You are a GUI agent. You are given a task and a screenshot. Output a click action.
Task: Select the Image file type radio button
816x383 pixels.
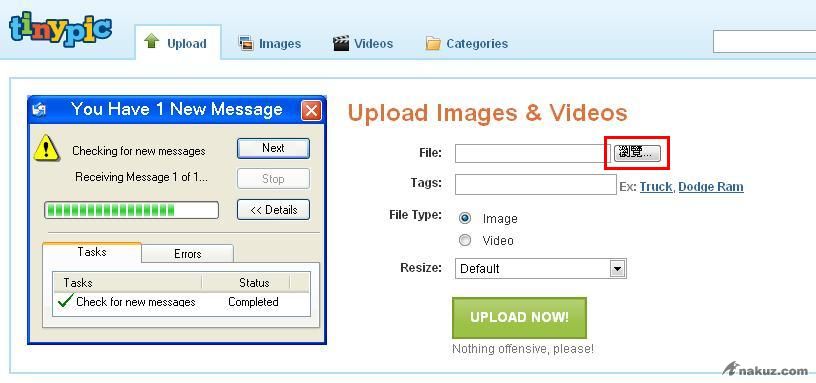tap(465, 218)
